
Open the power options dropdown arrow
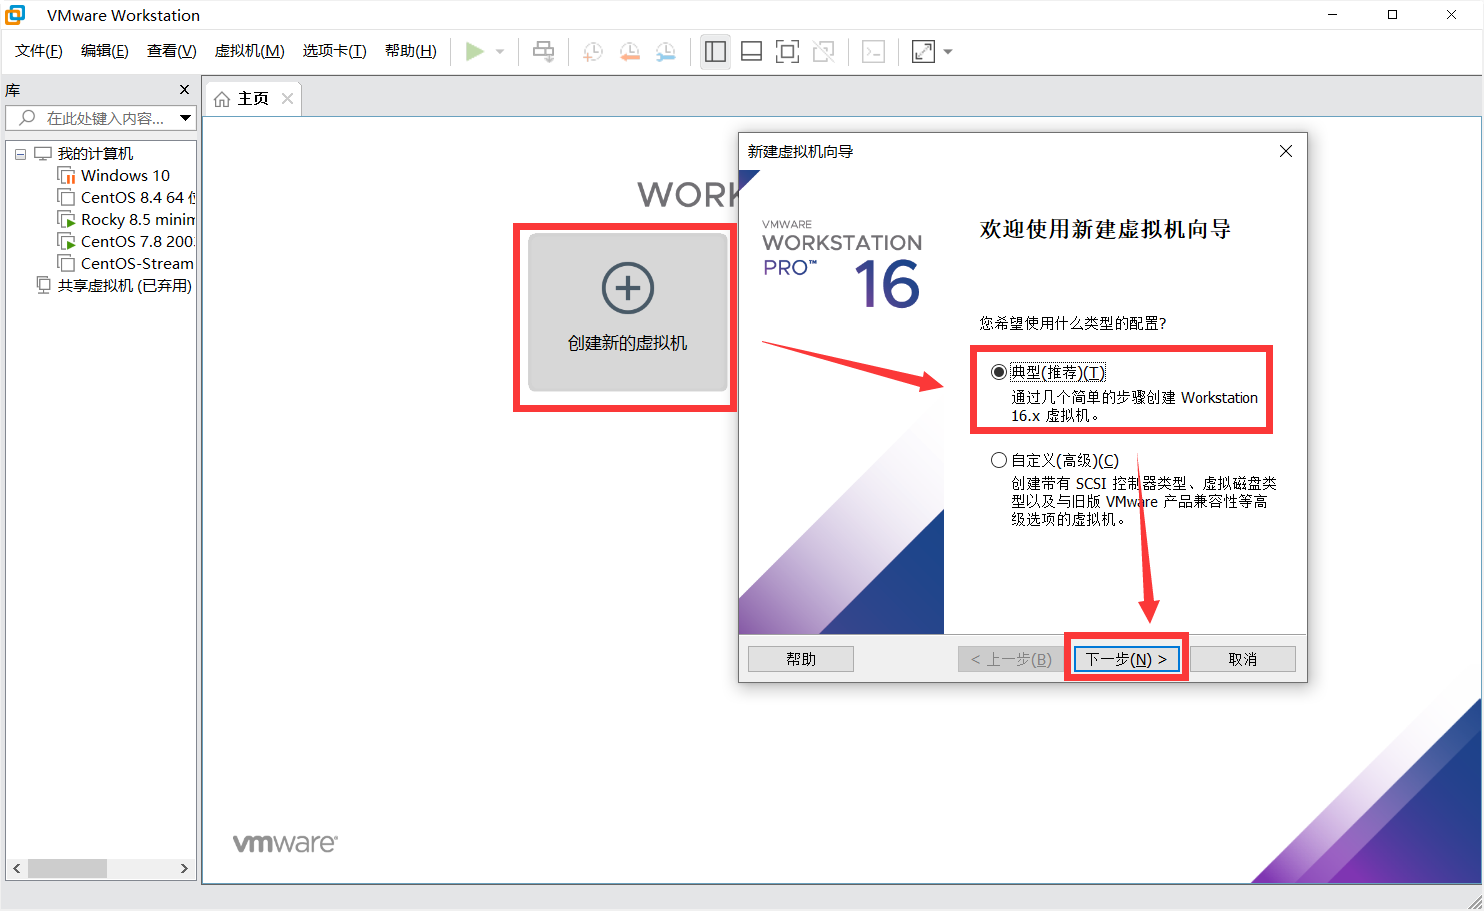(x=500, y=52)
